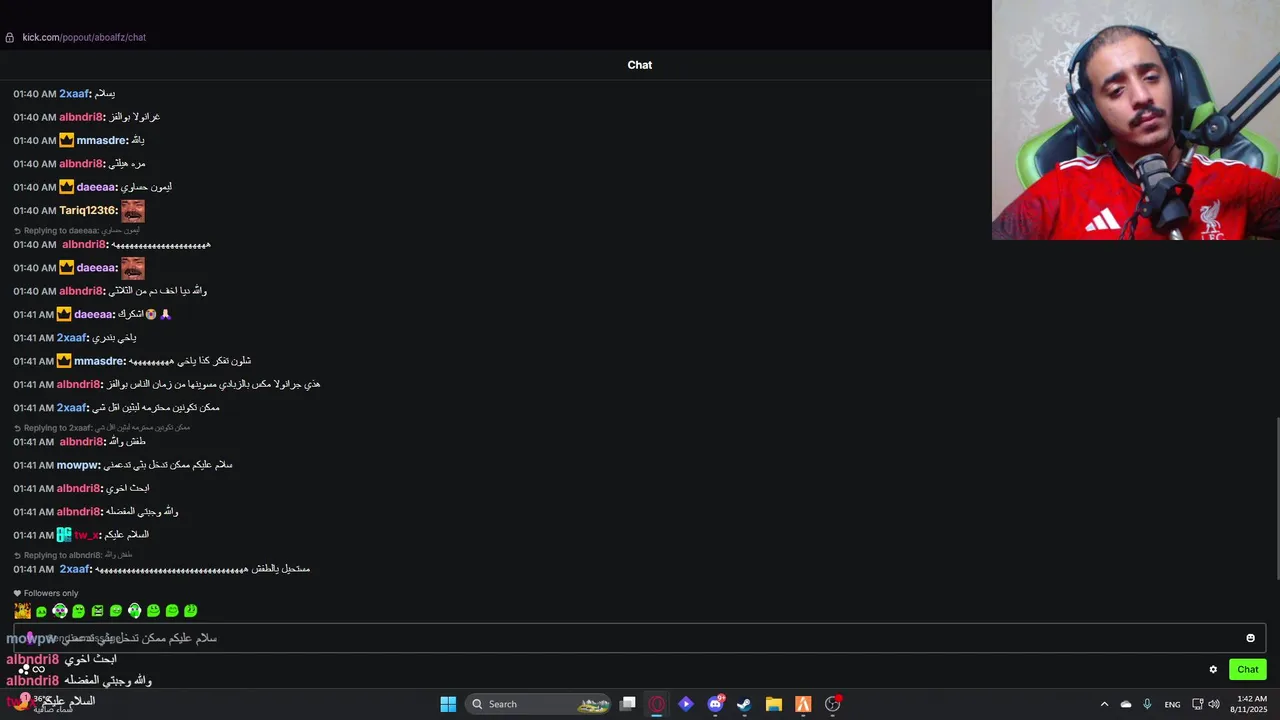Screen dimensions: 1280x720
Task: Open the orange app taskbar icon
Action: point(803,704)
